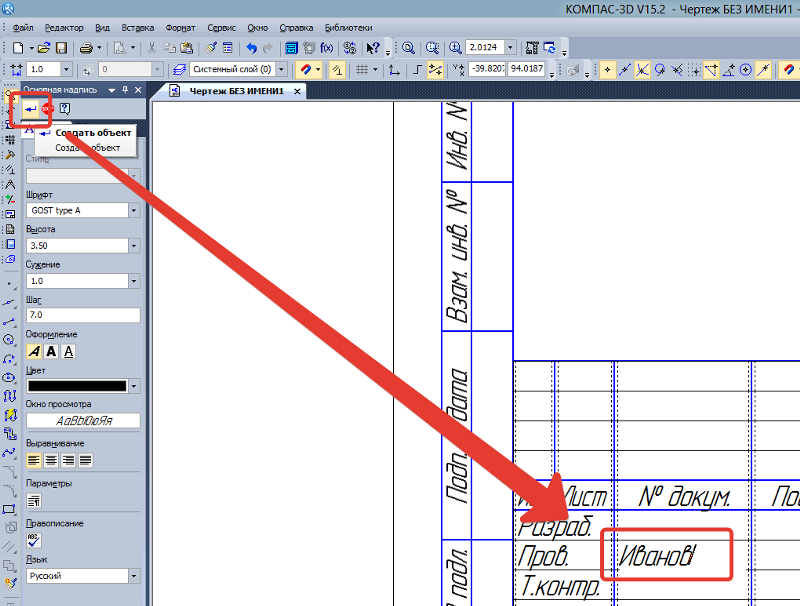
Task: Toggle spell checking under Правописание
Action: [34, 540]
